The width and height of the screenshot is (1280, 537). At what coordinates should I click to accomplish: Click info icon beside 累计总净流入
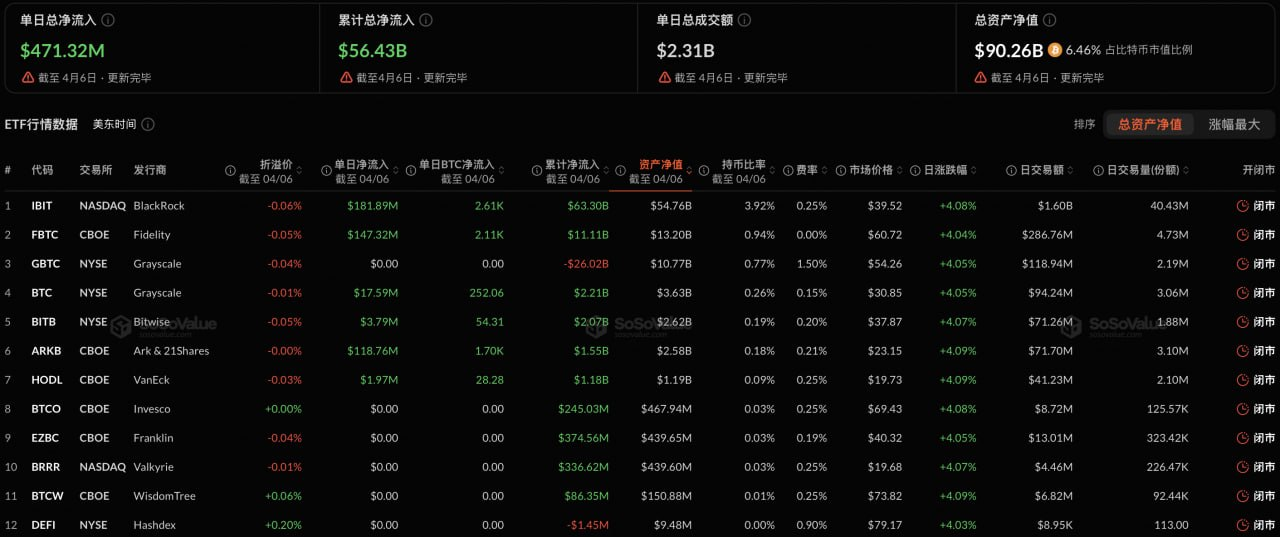click(426, 20)
